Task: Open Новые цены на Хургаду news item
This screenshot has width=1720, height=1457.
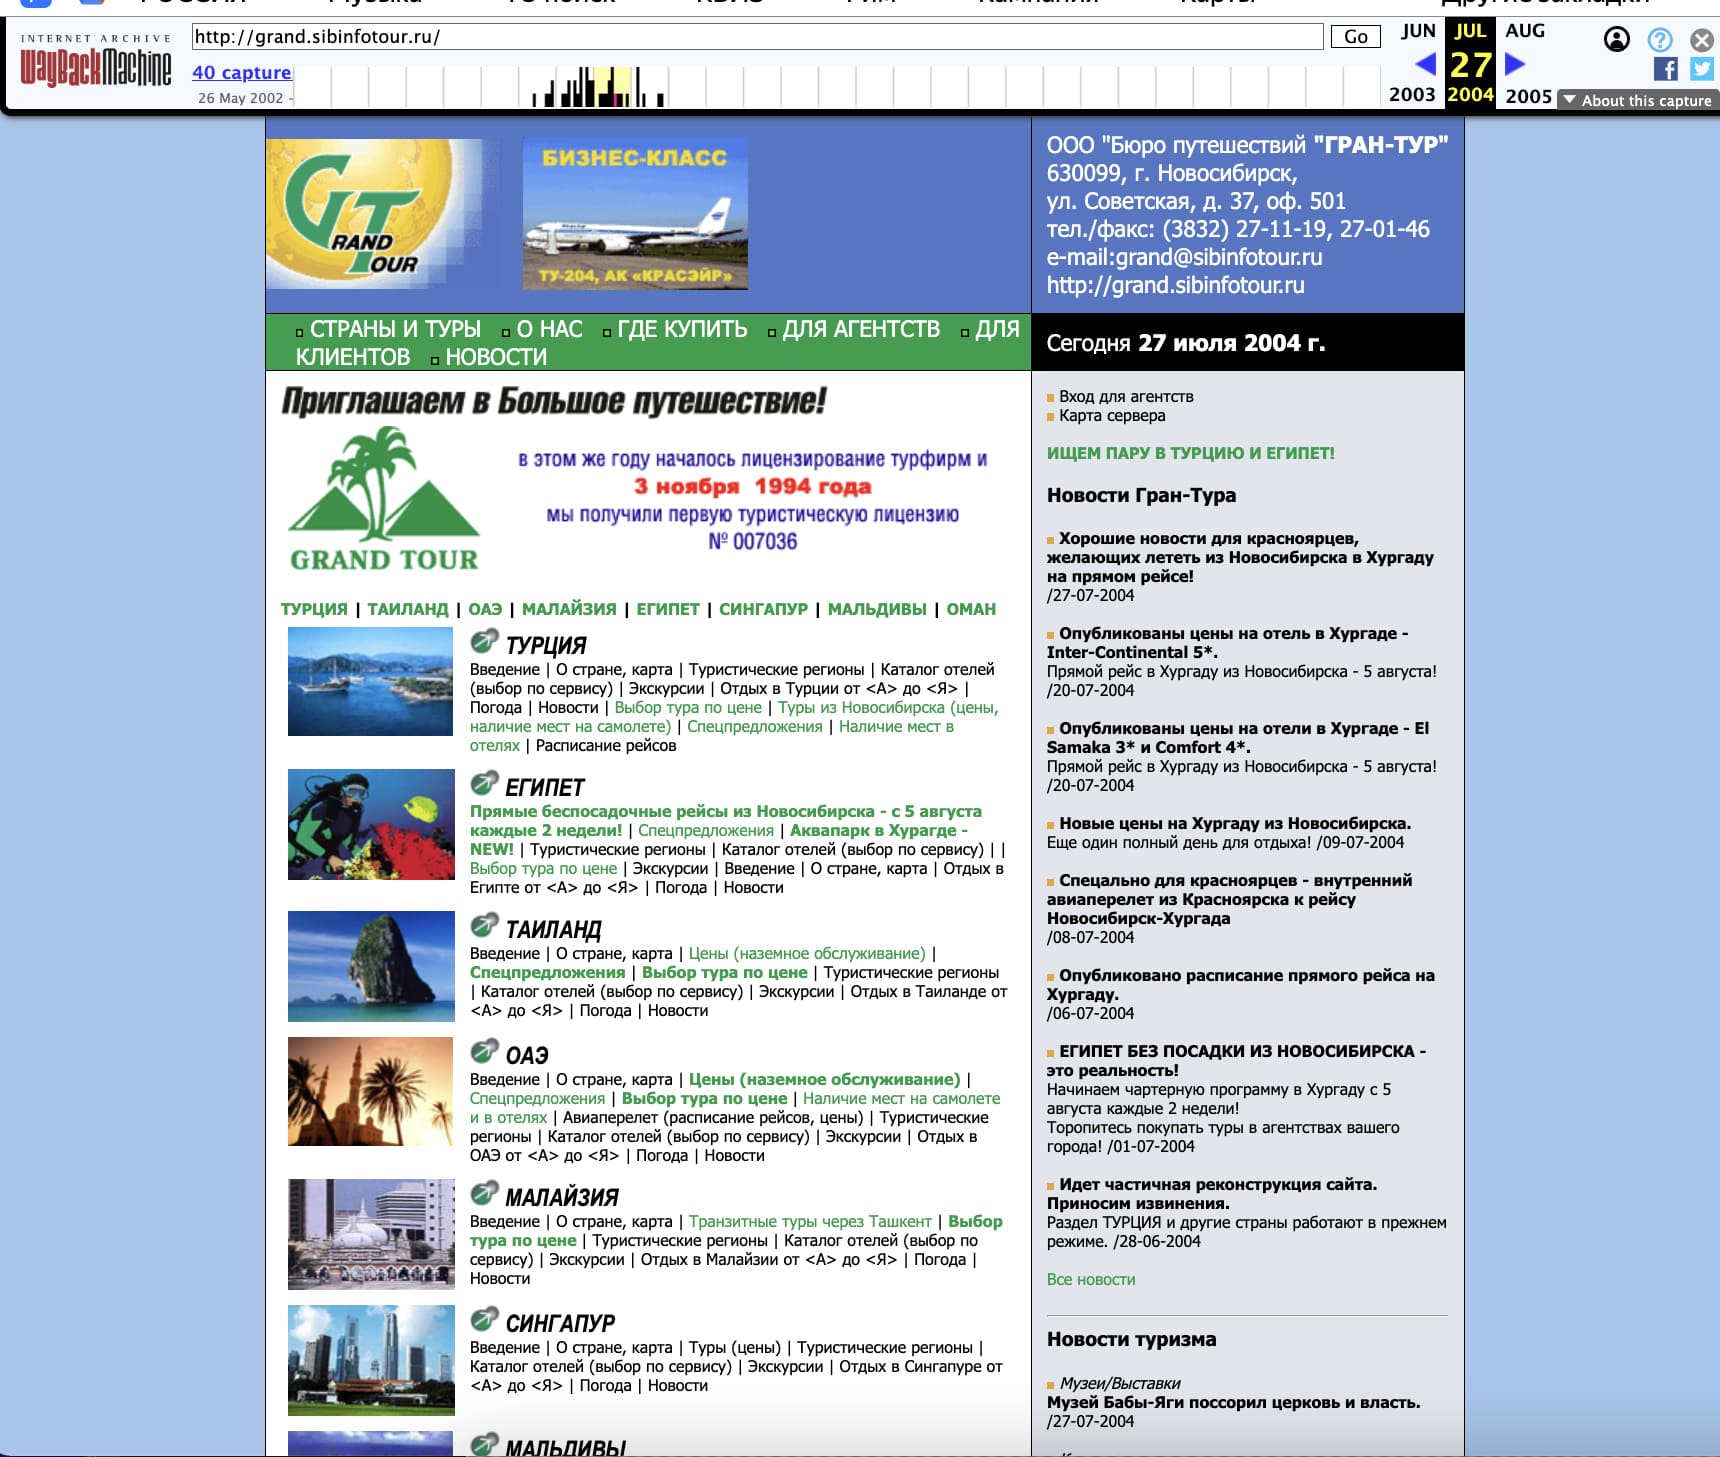Action: (x=1235, y=823)
